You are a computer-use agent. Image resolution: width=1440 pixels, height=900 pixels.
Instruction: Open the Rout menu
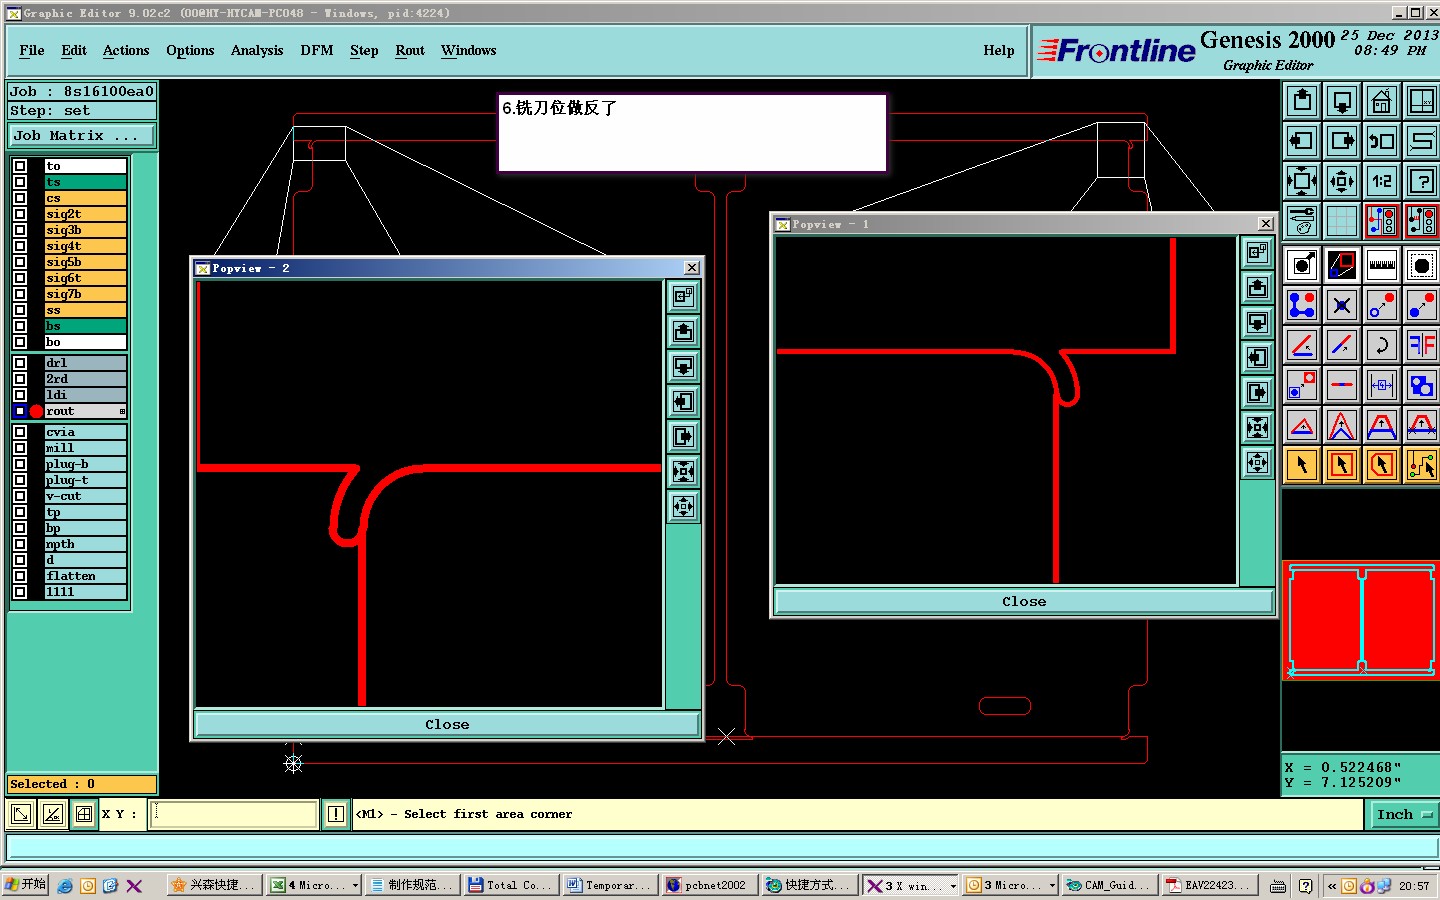[410, 50]
